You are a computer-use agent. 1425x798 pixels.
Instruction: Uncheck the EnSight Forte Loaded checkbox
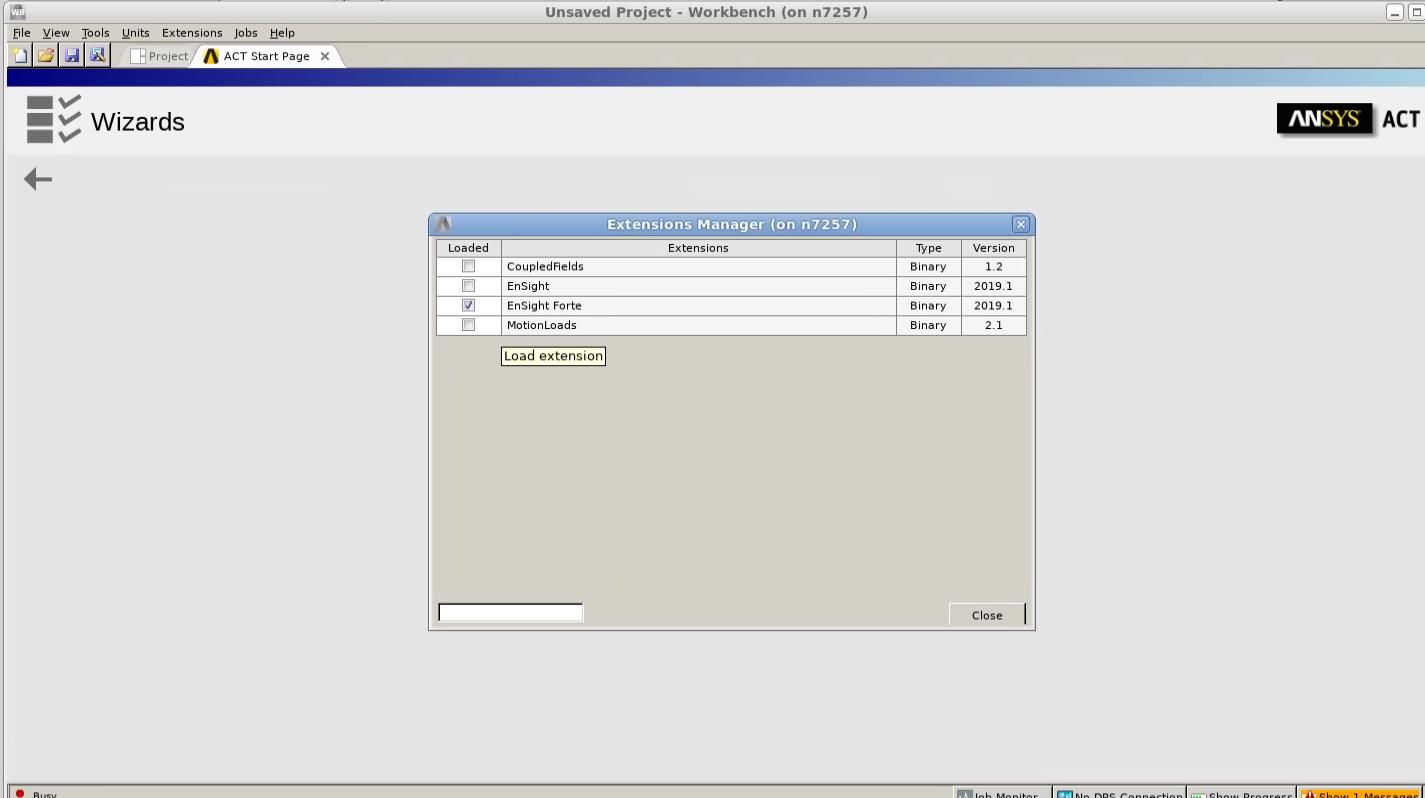click(468, 305)
